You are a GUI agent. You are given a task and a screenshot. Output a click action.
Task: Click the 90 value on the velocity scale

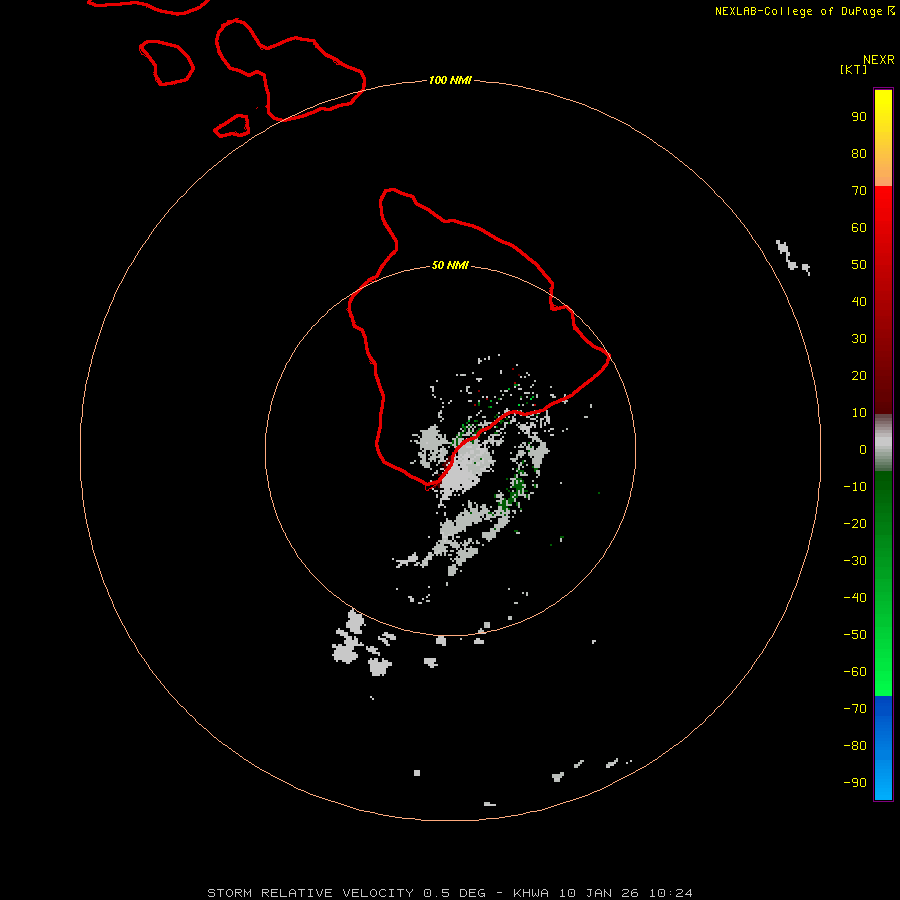[859, 117]
